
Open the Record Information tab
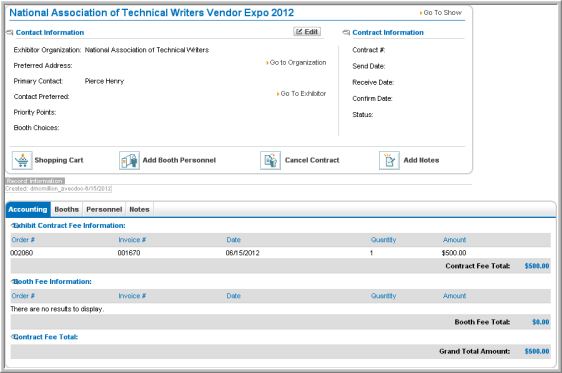coord(35,181)
